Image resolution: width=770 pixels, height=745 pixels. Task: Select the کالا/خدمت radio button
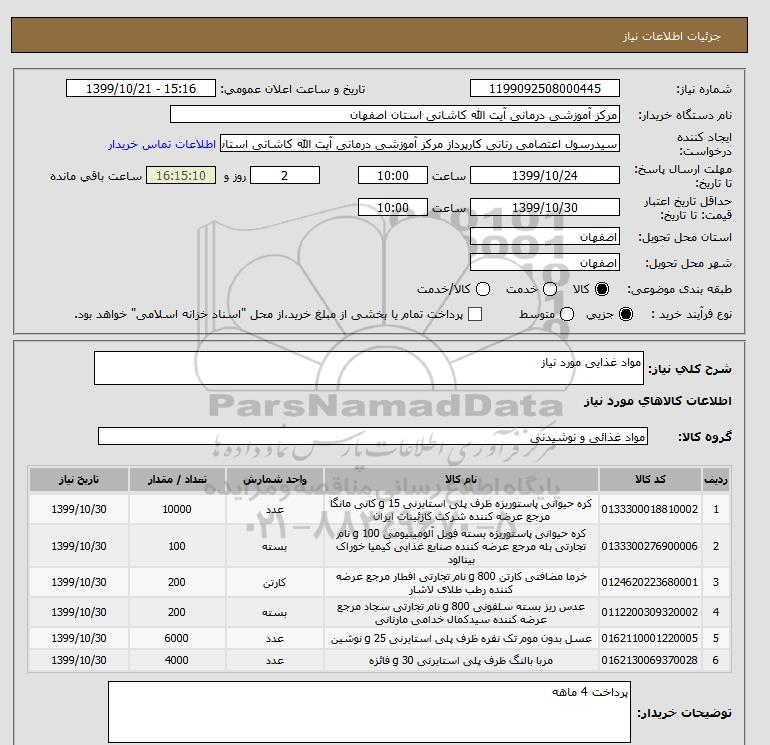[x=483, y=289]
